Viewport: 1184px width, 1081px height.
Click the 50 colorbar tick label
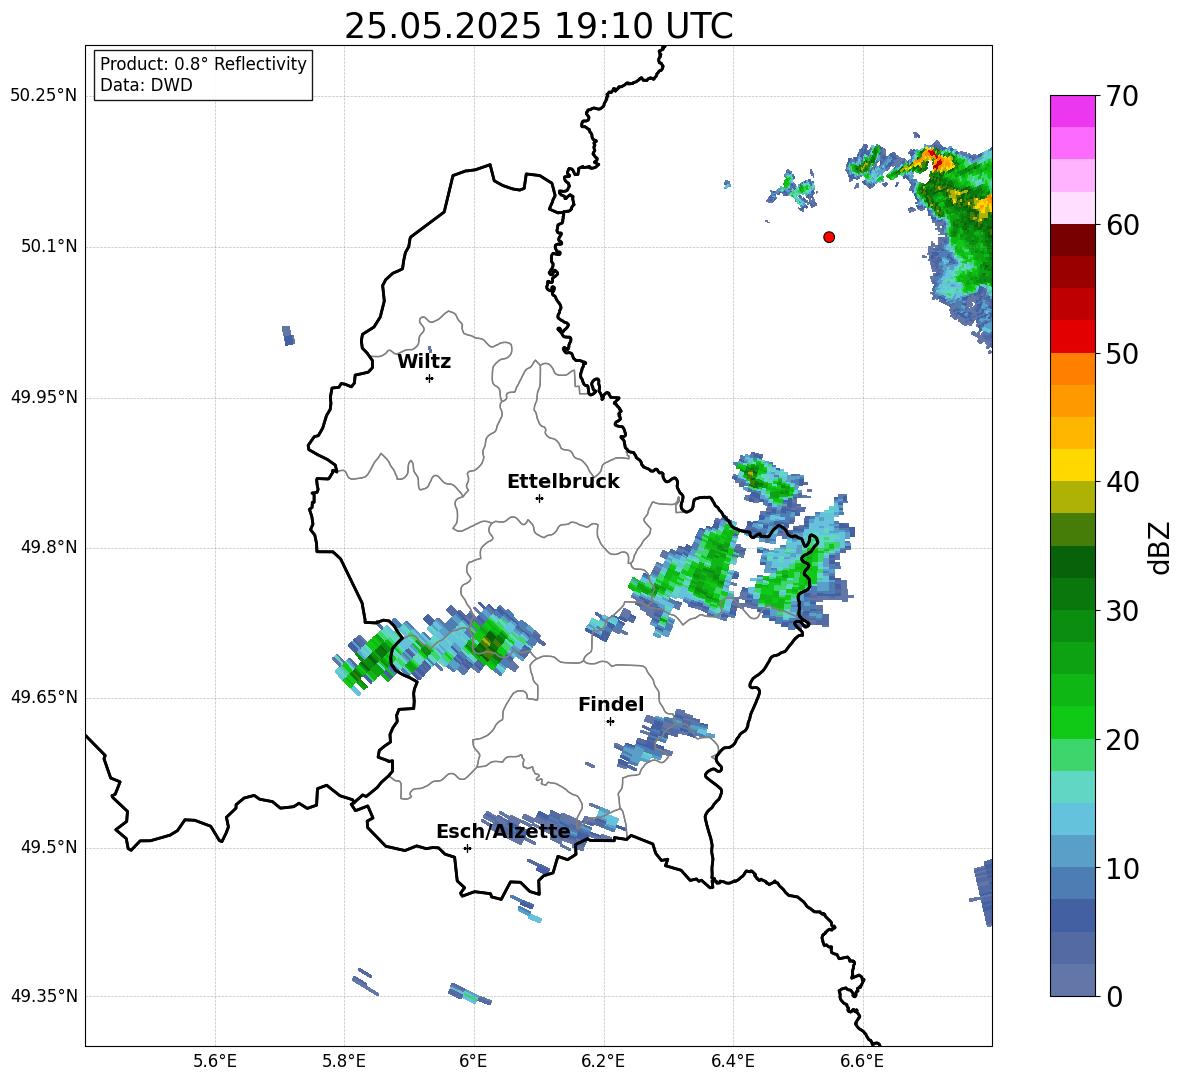[1122, 353]
